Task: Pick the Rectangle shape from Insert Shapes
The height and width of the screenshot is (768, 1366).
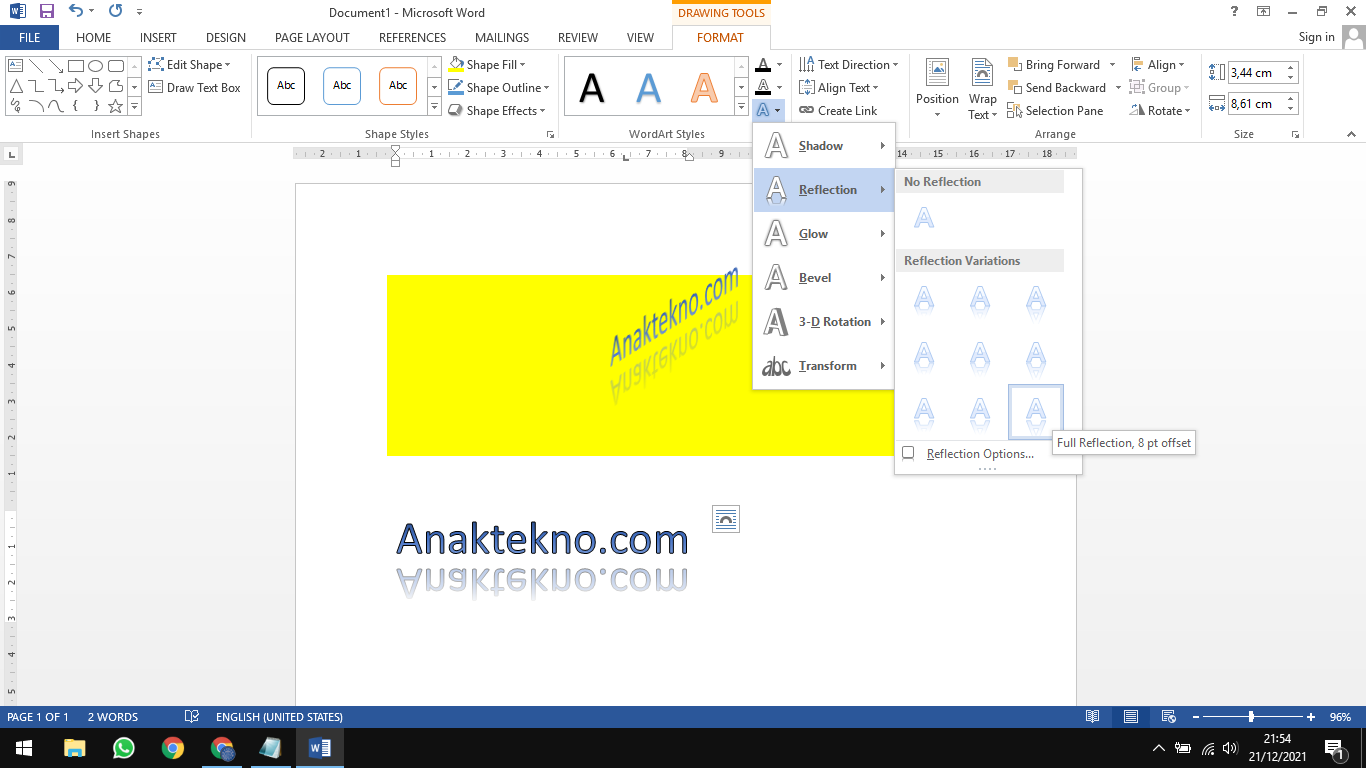Action: (x=75, y=66)
